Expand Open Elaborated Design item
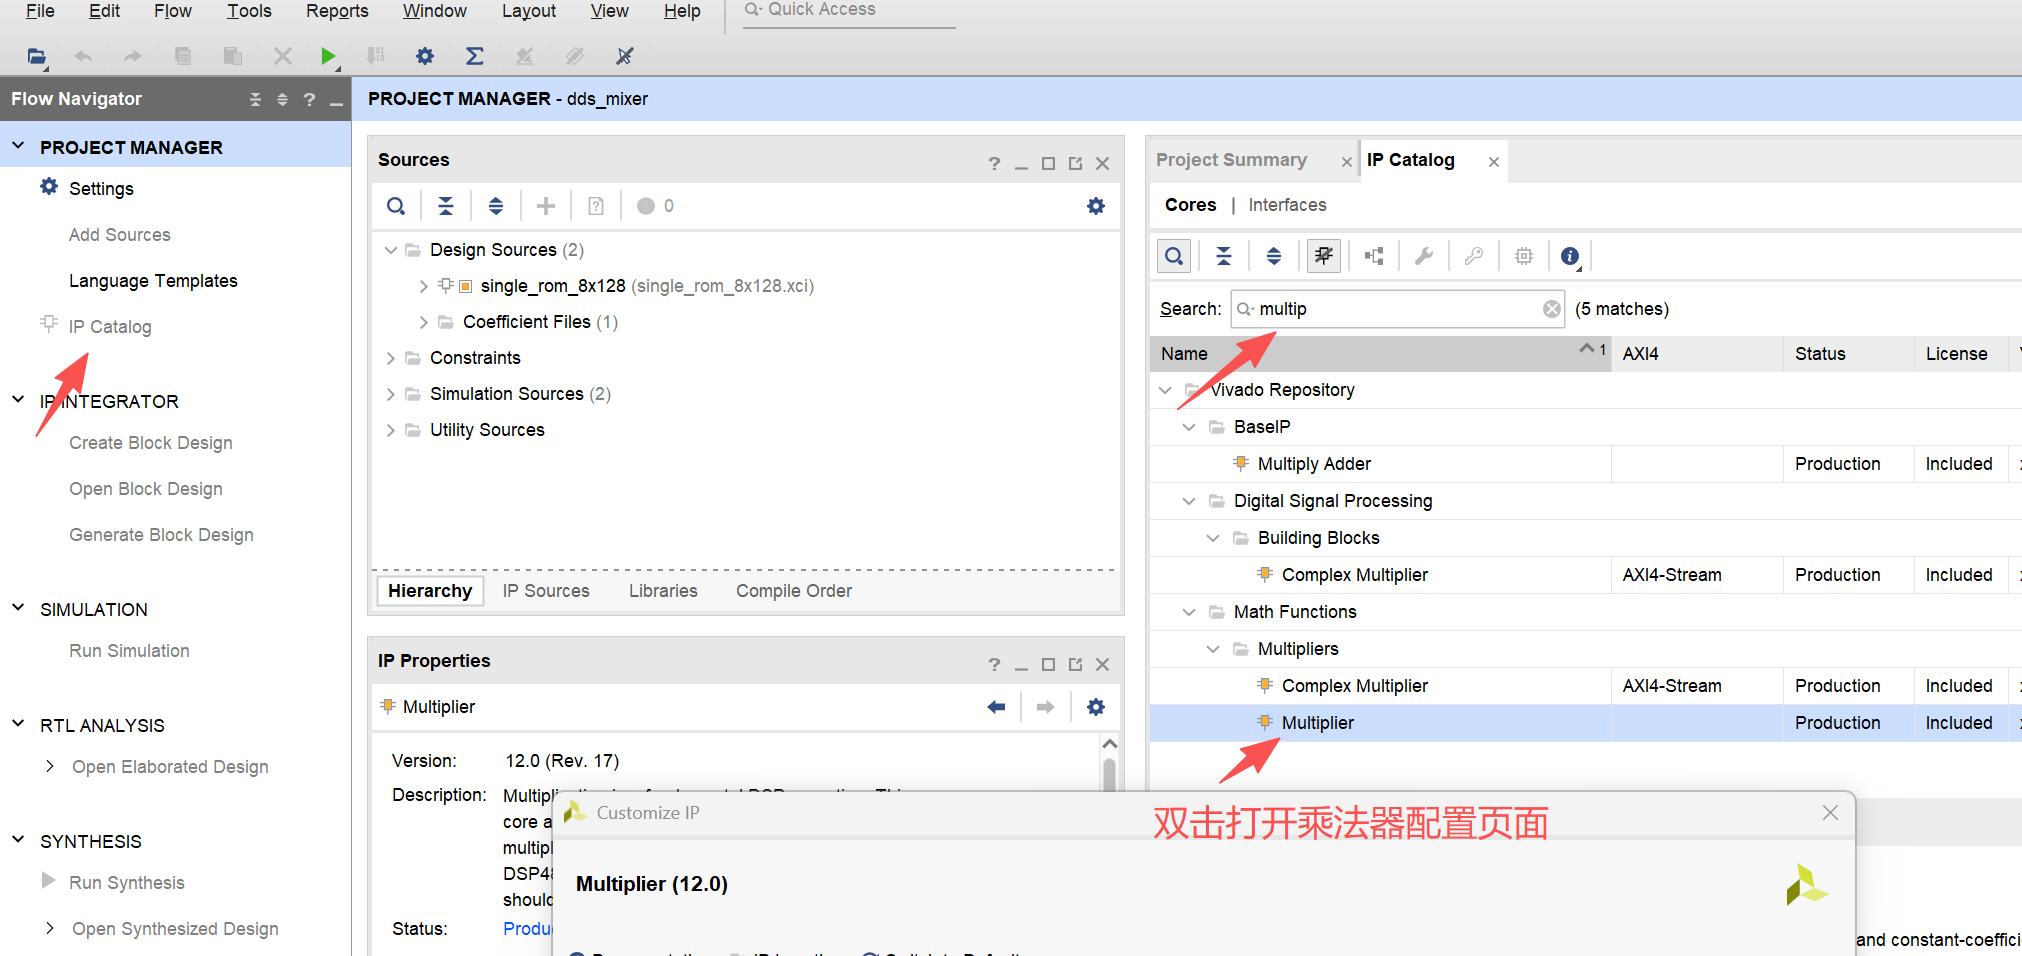Image resolution: width=2022 pixels, height=956 pixels. point(50,767)
